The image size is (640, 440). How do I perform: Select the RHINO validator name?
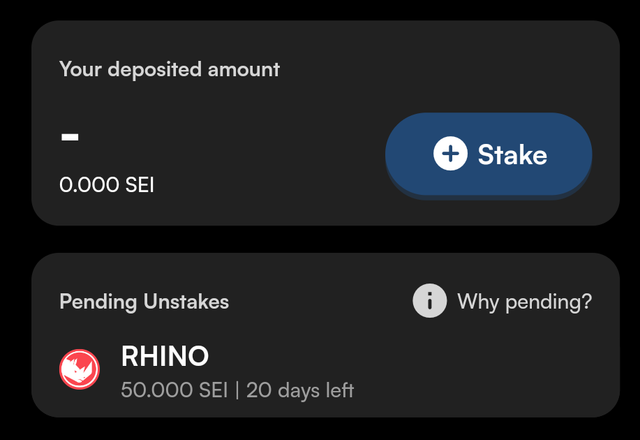point(165,356)
